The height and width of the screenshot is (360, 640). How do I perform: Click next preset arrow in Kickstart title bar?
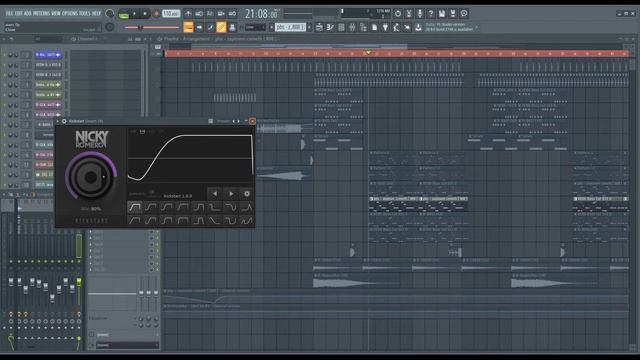[x=239, y=121]
